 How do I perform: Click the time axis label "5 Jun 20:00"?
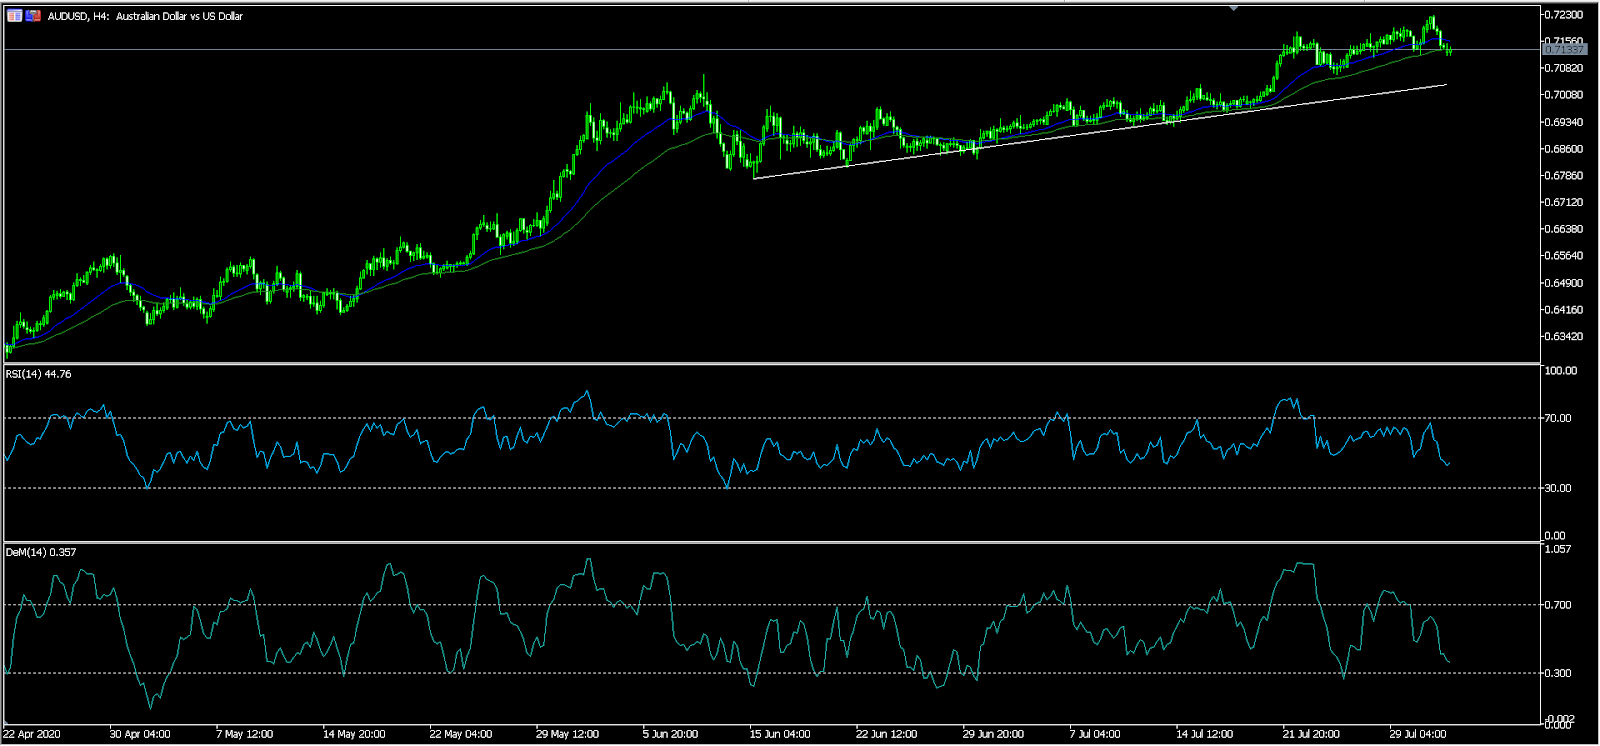click(x=670, y=734)
